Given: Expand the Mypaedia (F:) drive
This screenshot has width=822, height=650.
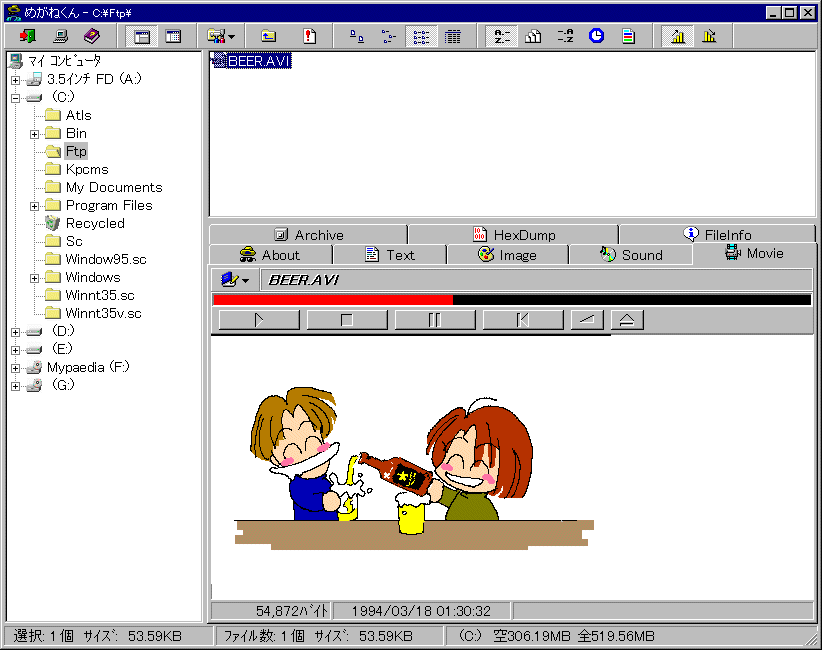Looking at the screenshot, I should [15, 368].
